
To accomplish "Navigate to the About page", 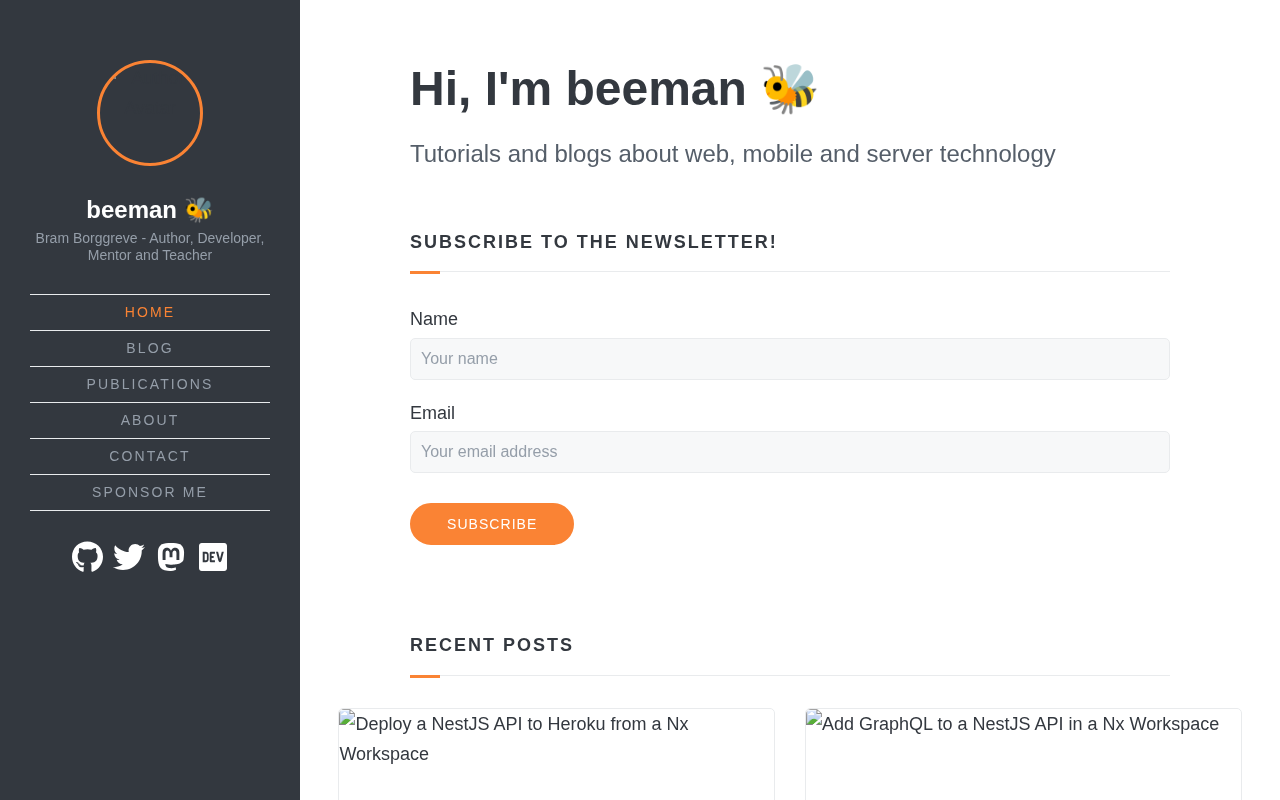I will (150, 420).
